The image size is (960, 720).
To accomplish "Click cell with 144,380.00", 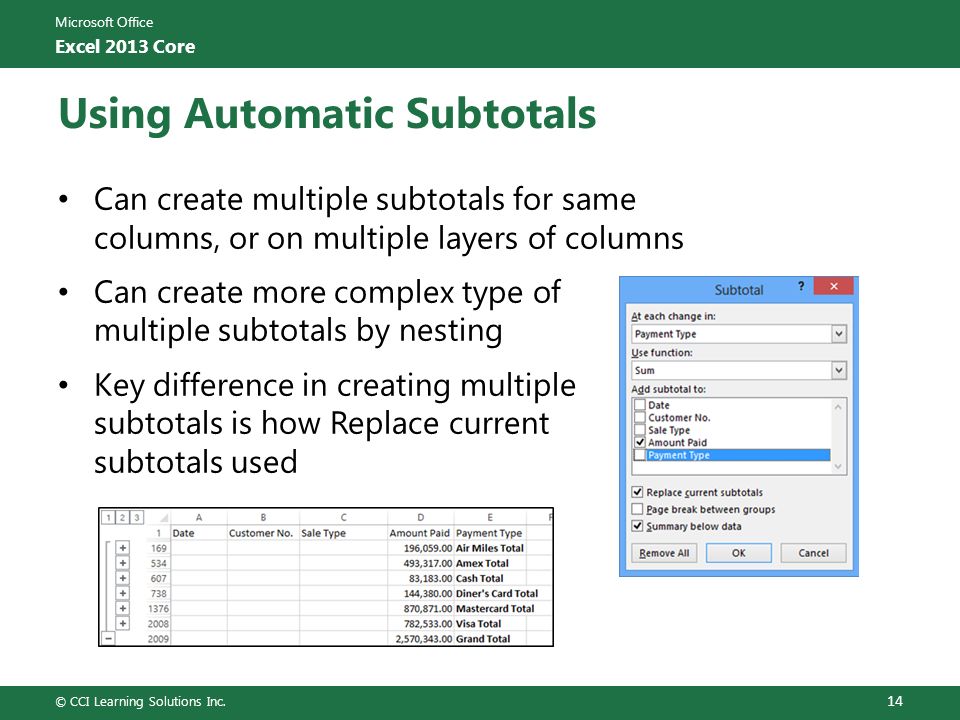I will (x=421, y=593).
